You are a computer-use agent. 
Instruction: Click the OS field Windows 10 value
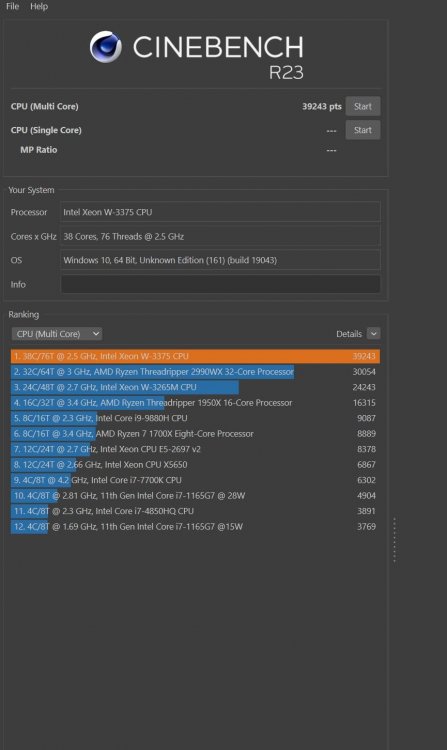point(220,260)
